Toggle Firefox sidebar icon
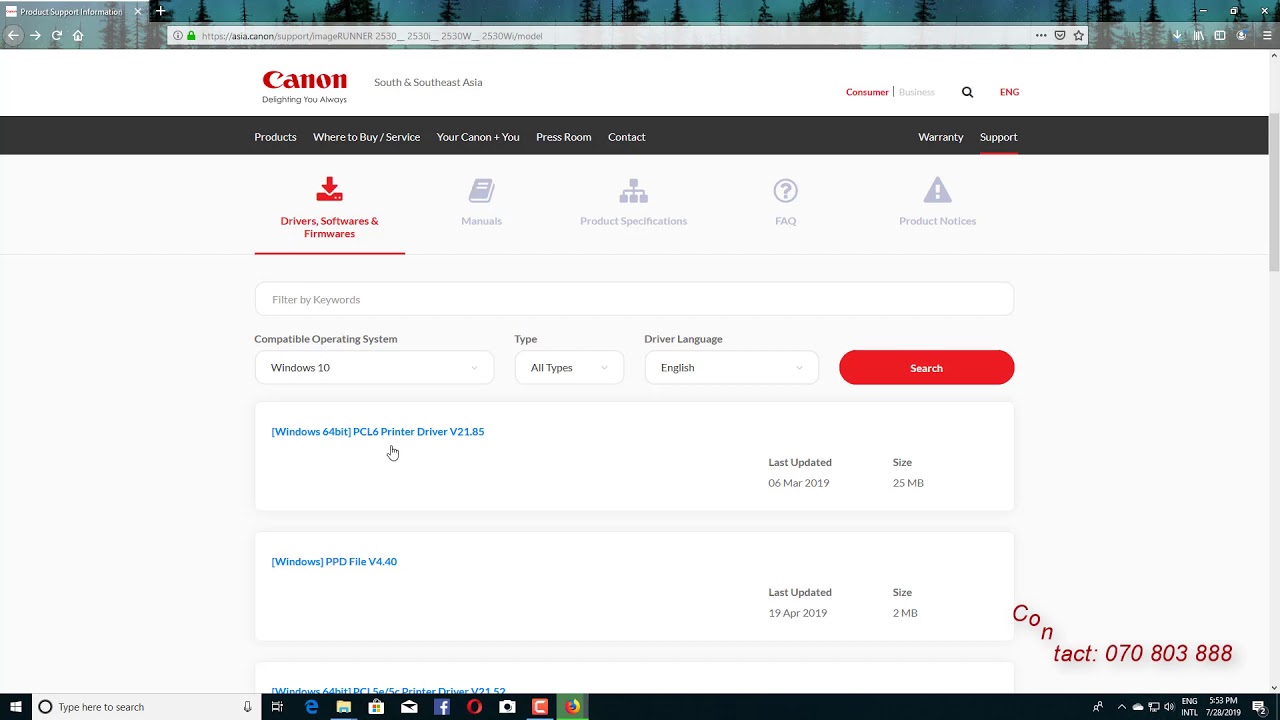Image resolution: width=1280 pixels, height=720 pixels. click(x=1220, y=35)
